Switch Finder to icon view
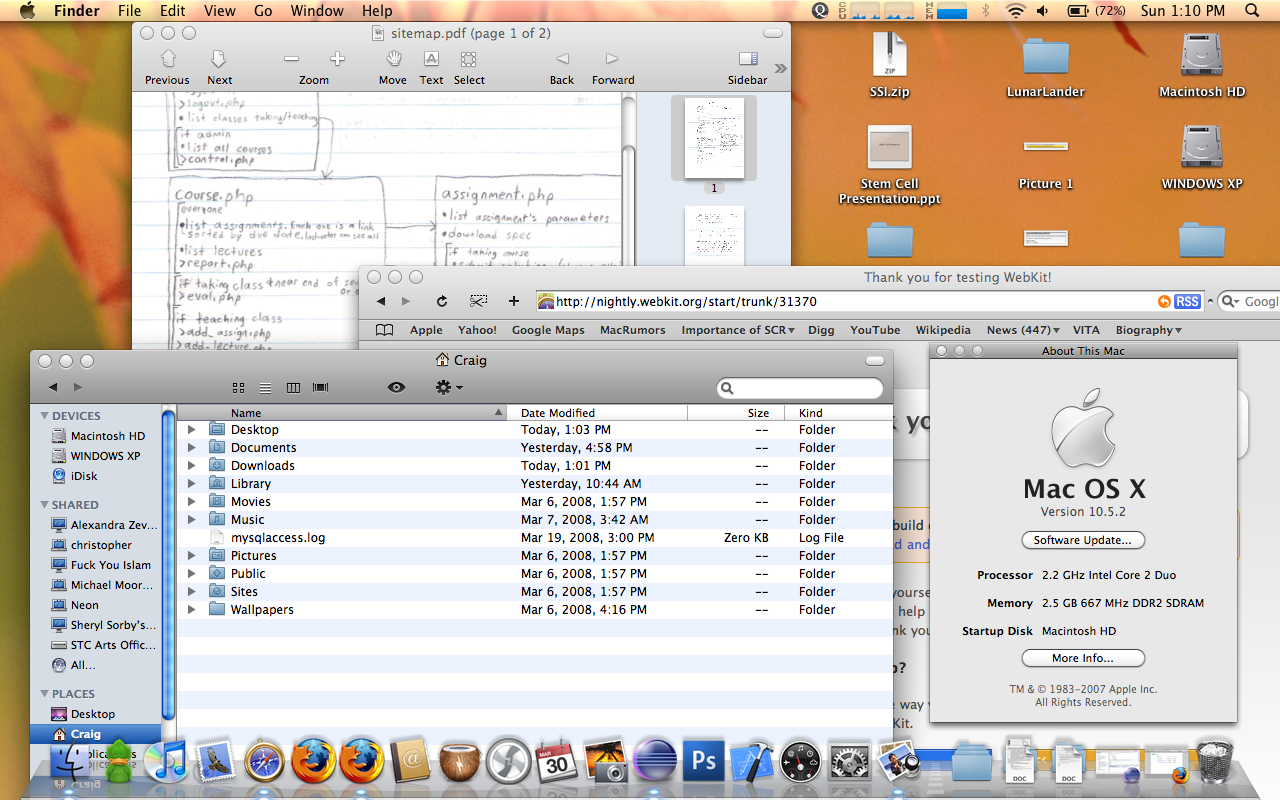The width and height of the screenshot is (1280, 800). click(x=239, y=387)
